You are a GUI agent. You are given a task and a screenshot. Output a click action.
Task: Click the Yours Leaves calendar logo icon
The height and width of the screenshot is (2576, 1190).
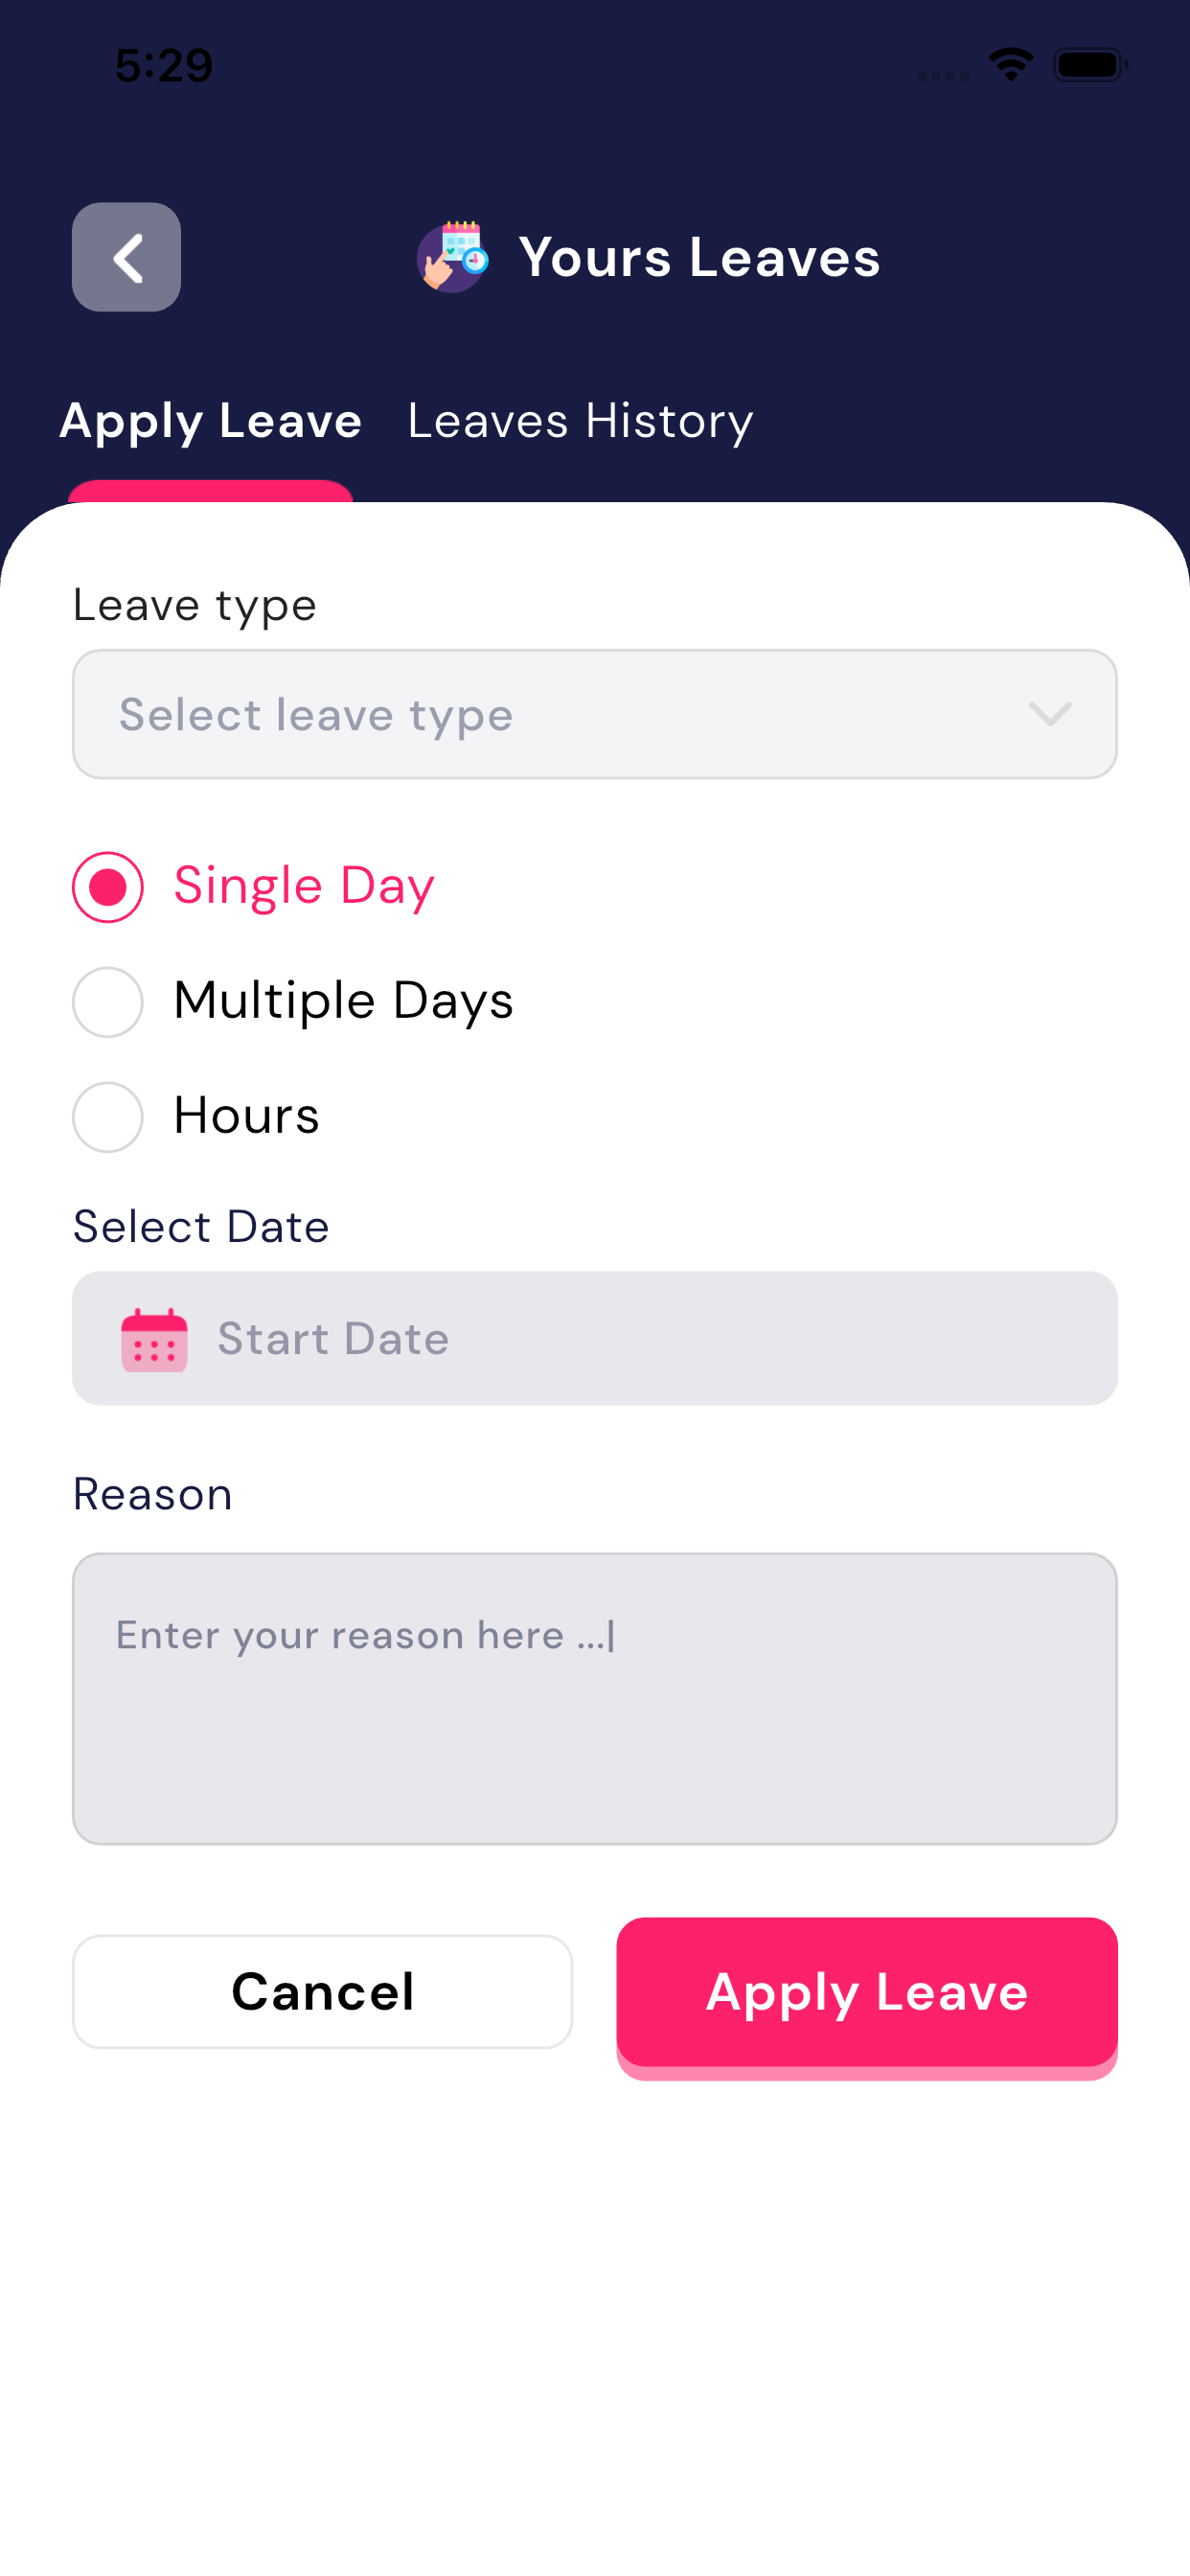452,257
